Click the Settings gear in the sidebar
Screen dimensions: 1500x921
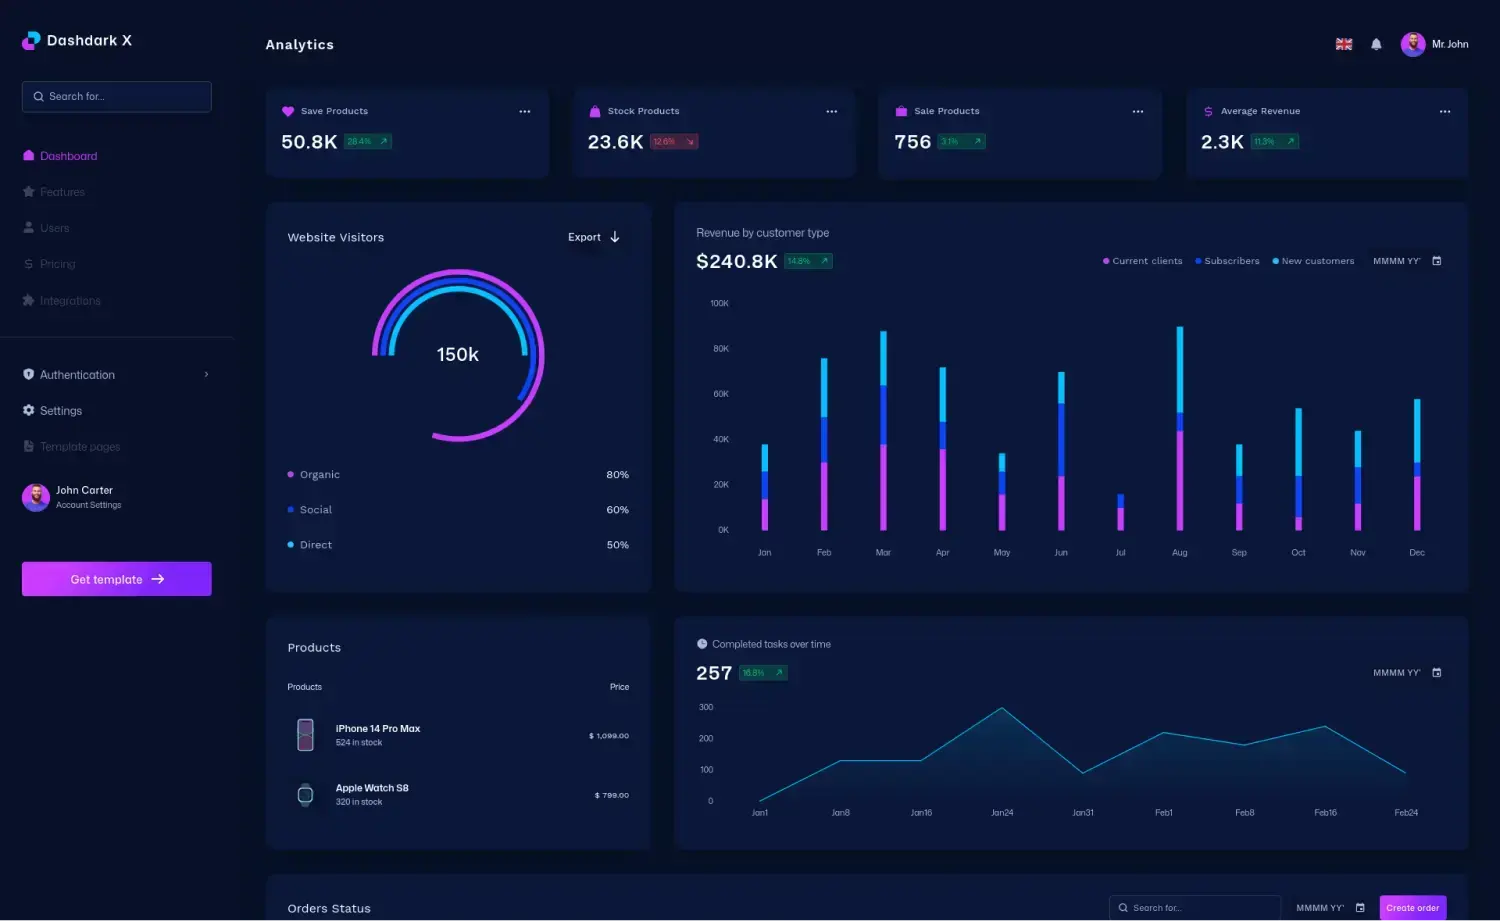28,410
